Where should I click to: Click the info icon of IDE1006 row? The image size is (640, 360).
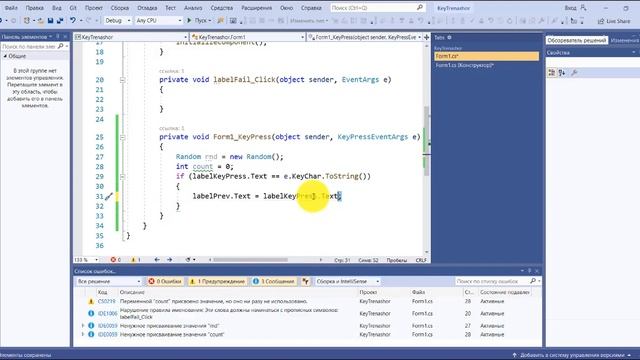click(x=91, y=313)
